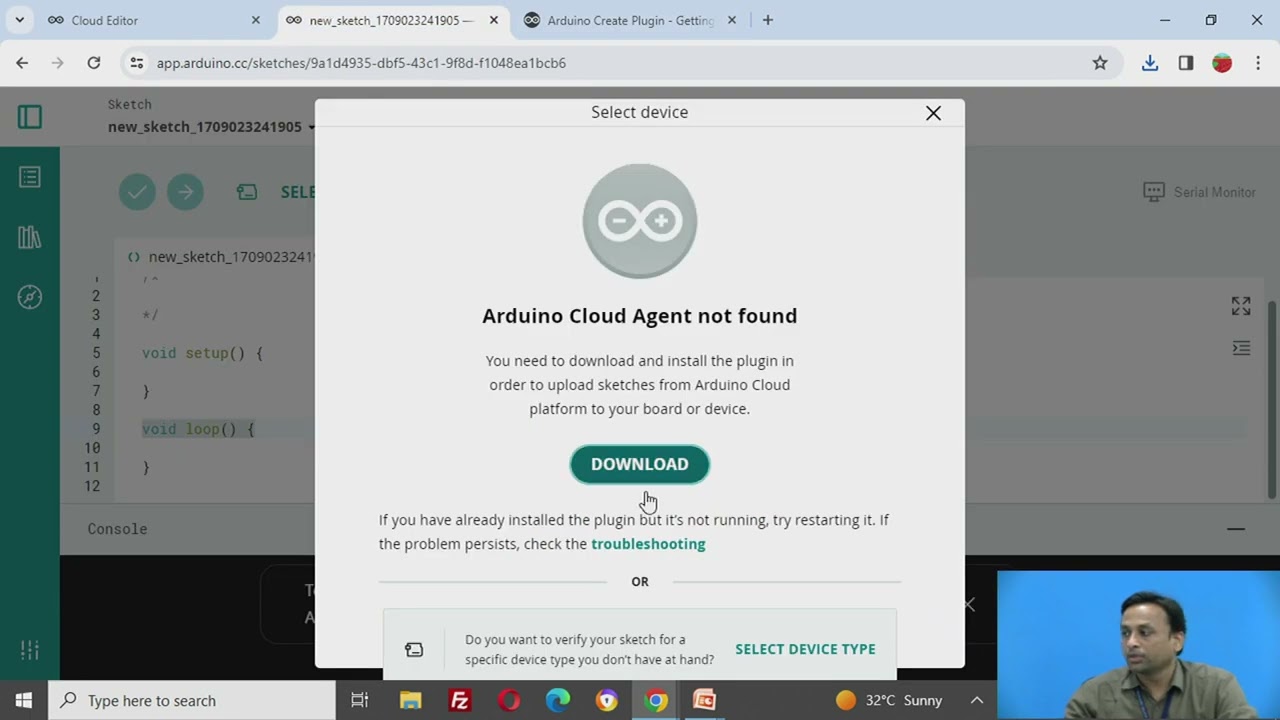Open Chrome three-dot menu
The width and height of the screenshot is (1280, 720).
1258,63
